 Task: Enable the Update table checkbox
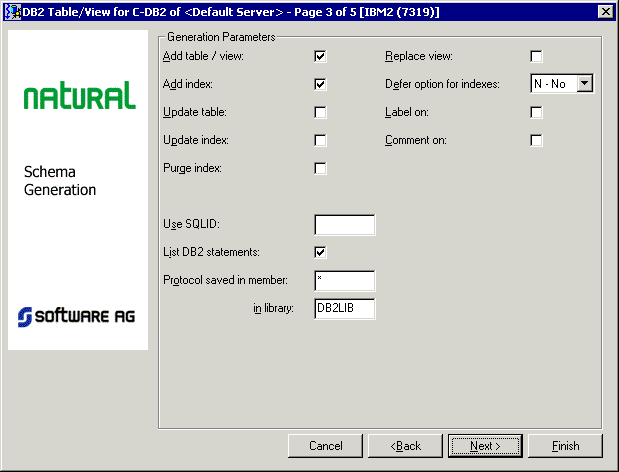coord(320,112)
